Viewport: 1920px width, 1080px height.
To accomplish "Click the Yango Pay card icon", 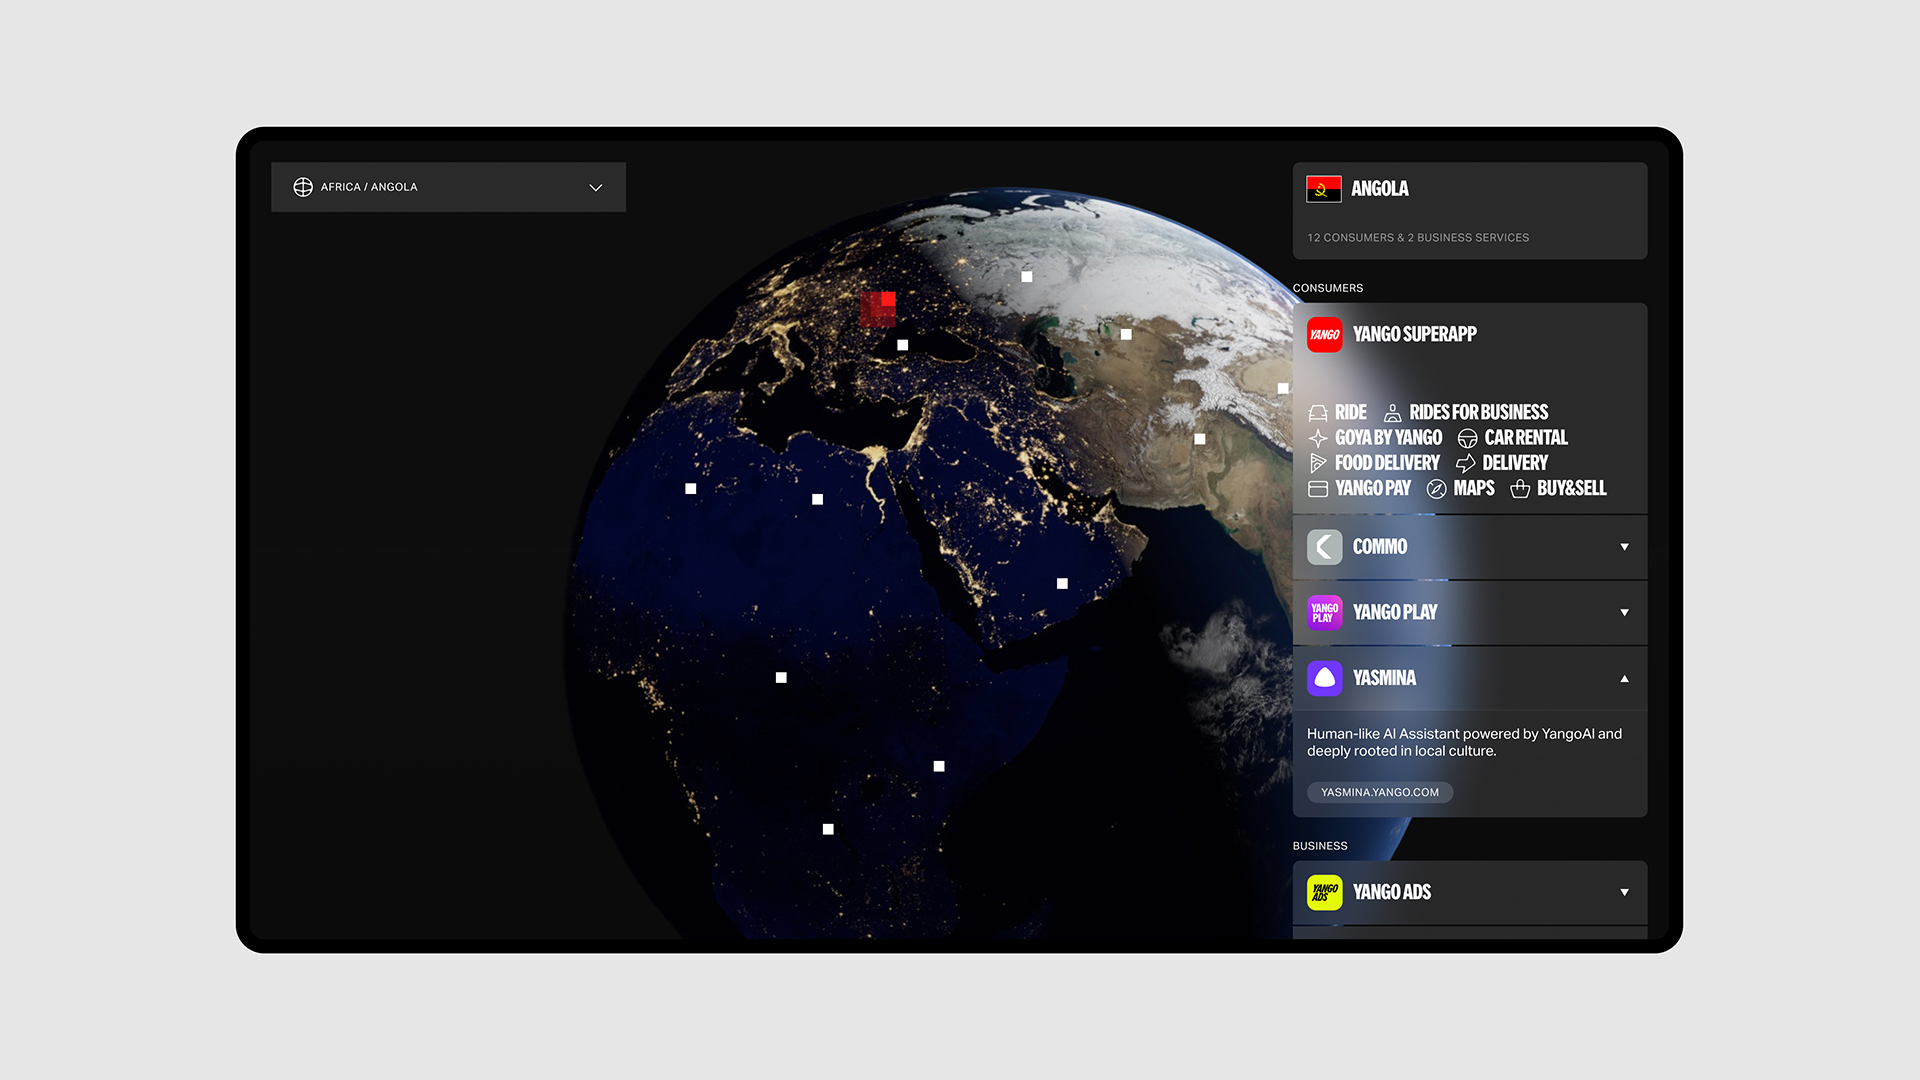I will 1318,489.
